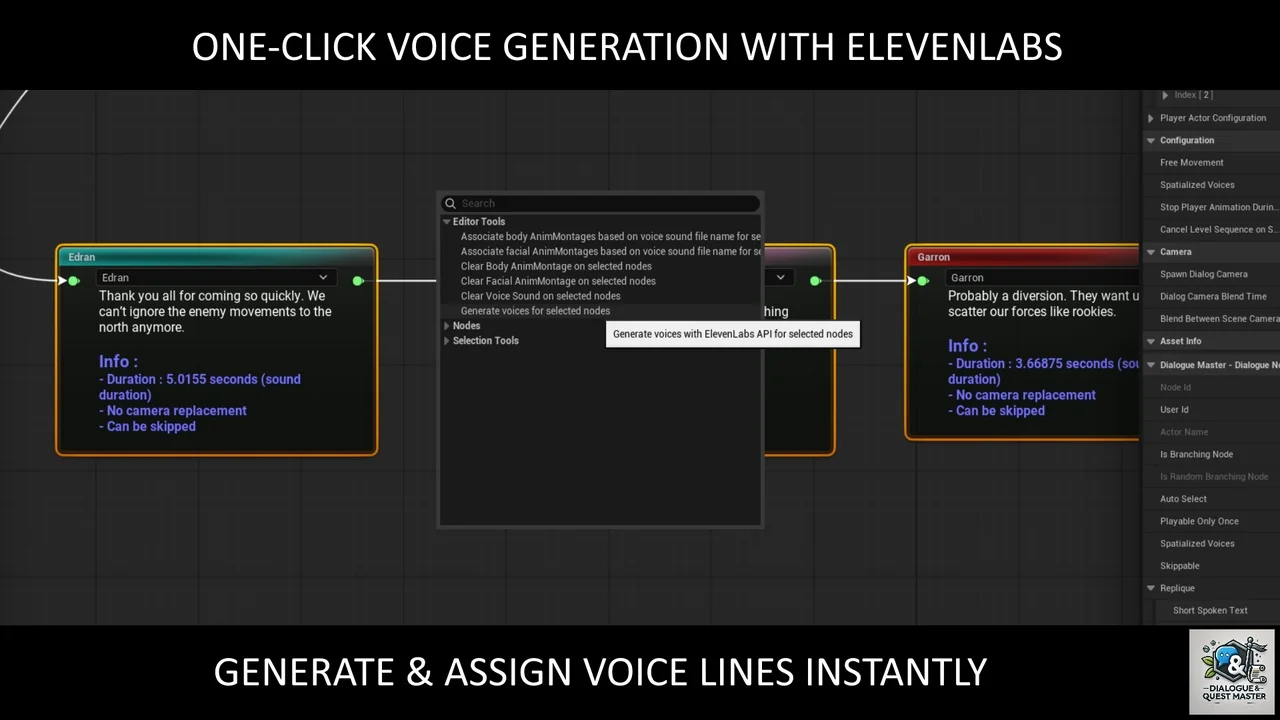The image size is (1280, 720).
Task: Expand Player Actor Configuration section
Action: pyautogui.click(x=1151, y=118)
